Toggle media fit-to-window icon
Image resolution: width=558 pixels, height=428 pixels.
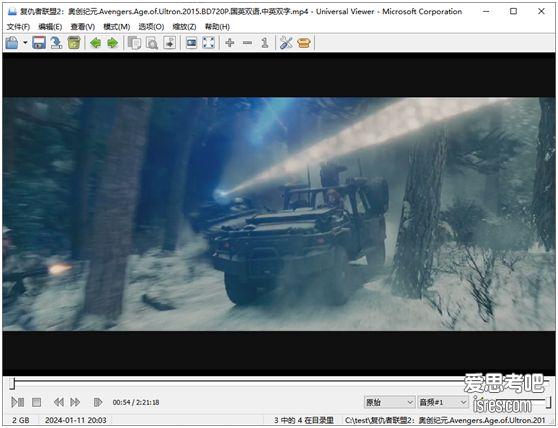point(191,43)
